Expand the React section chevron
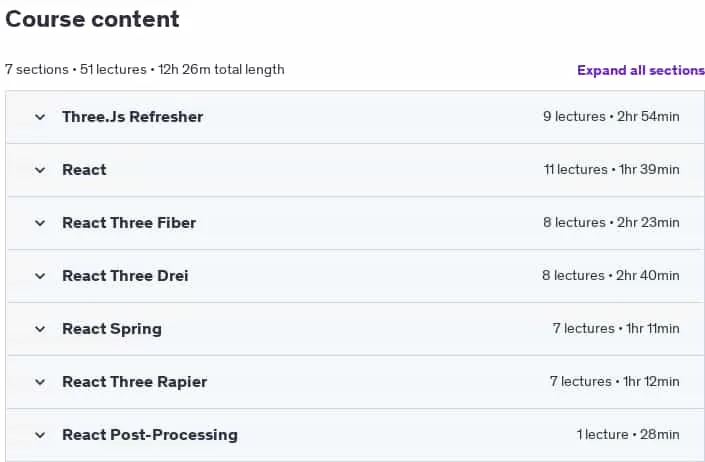 click(x=40, y=170)
